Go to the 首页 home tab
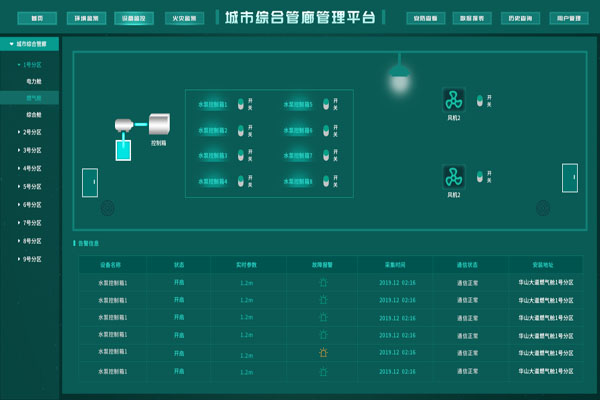Image resolution: width=600 pixels, height=400 pixels. click(x=37, y=18)
